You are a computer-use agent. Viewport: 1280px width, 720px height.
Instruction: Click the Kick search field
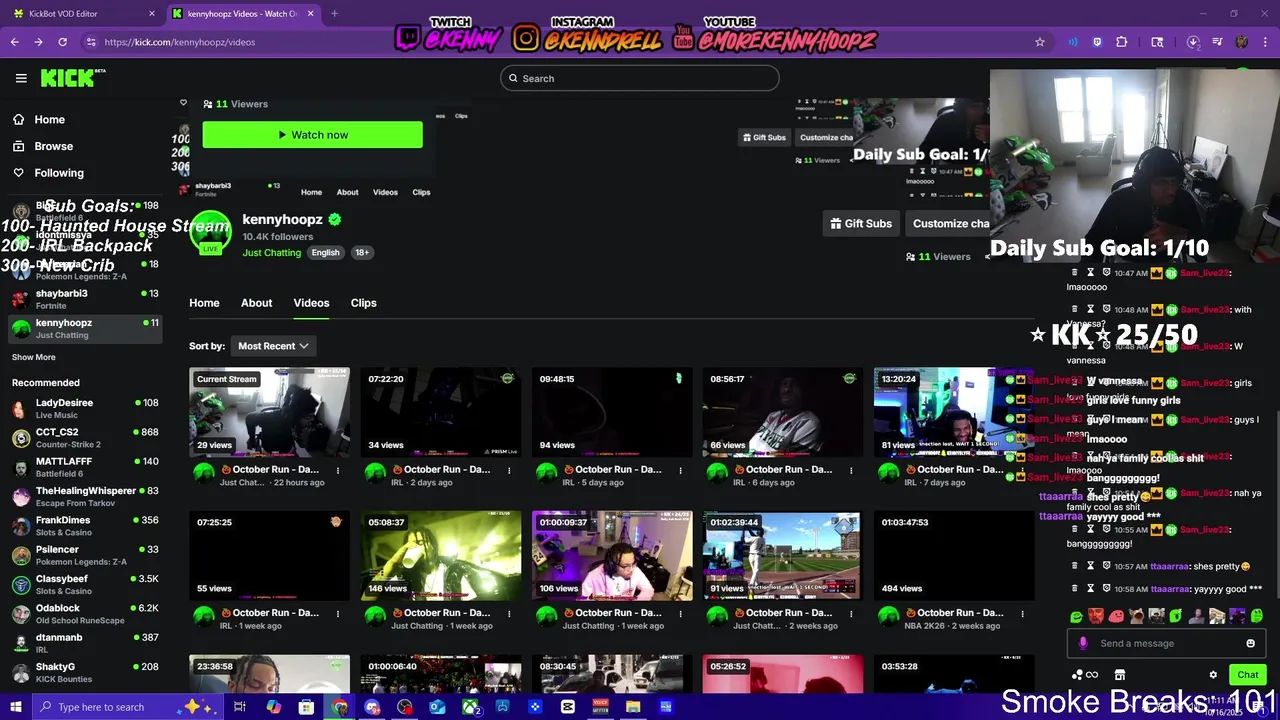639,78
